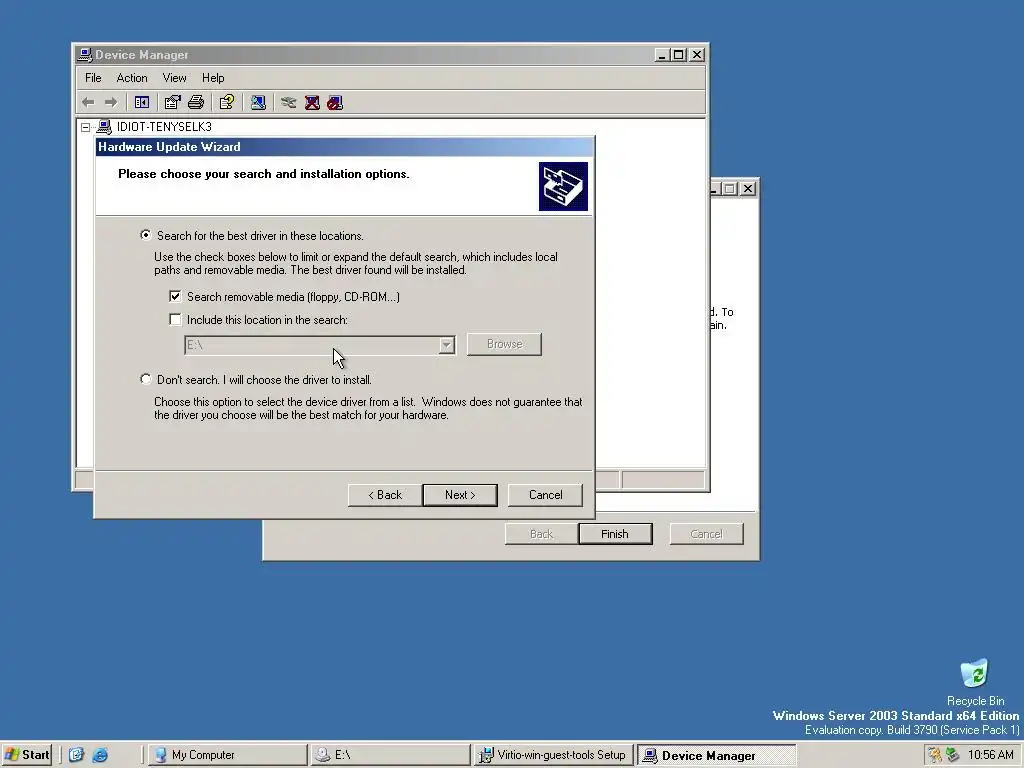Open the File menu
Viewport: 1024px width, 768px height.
click(93, 78)
